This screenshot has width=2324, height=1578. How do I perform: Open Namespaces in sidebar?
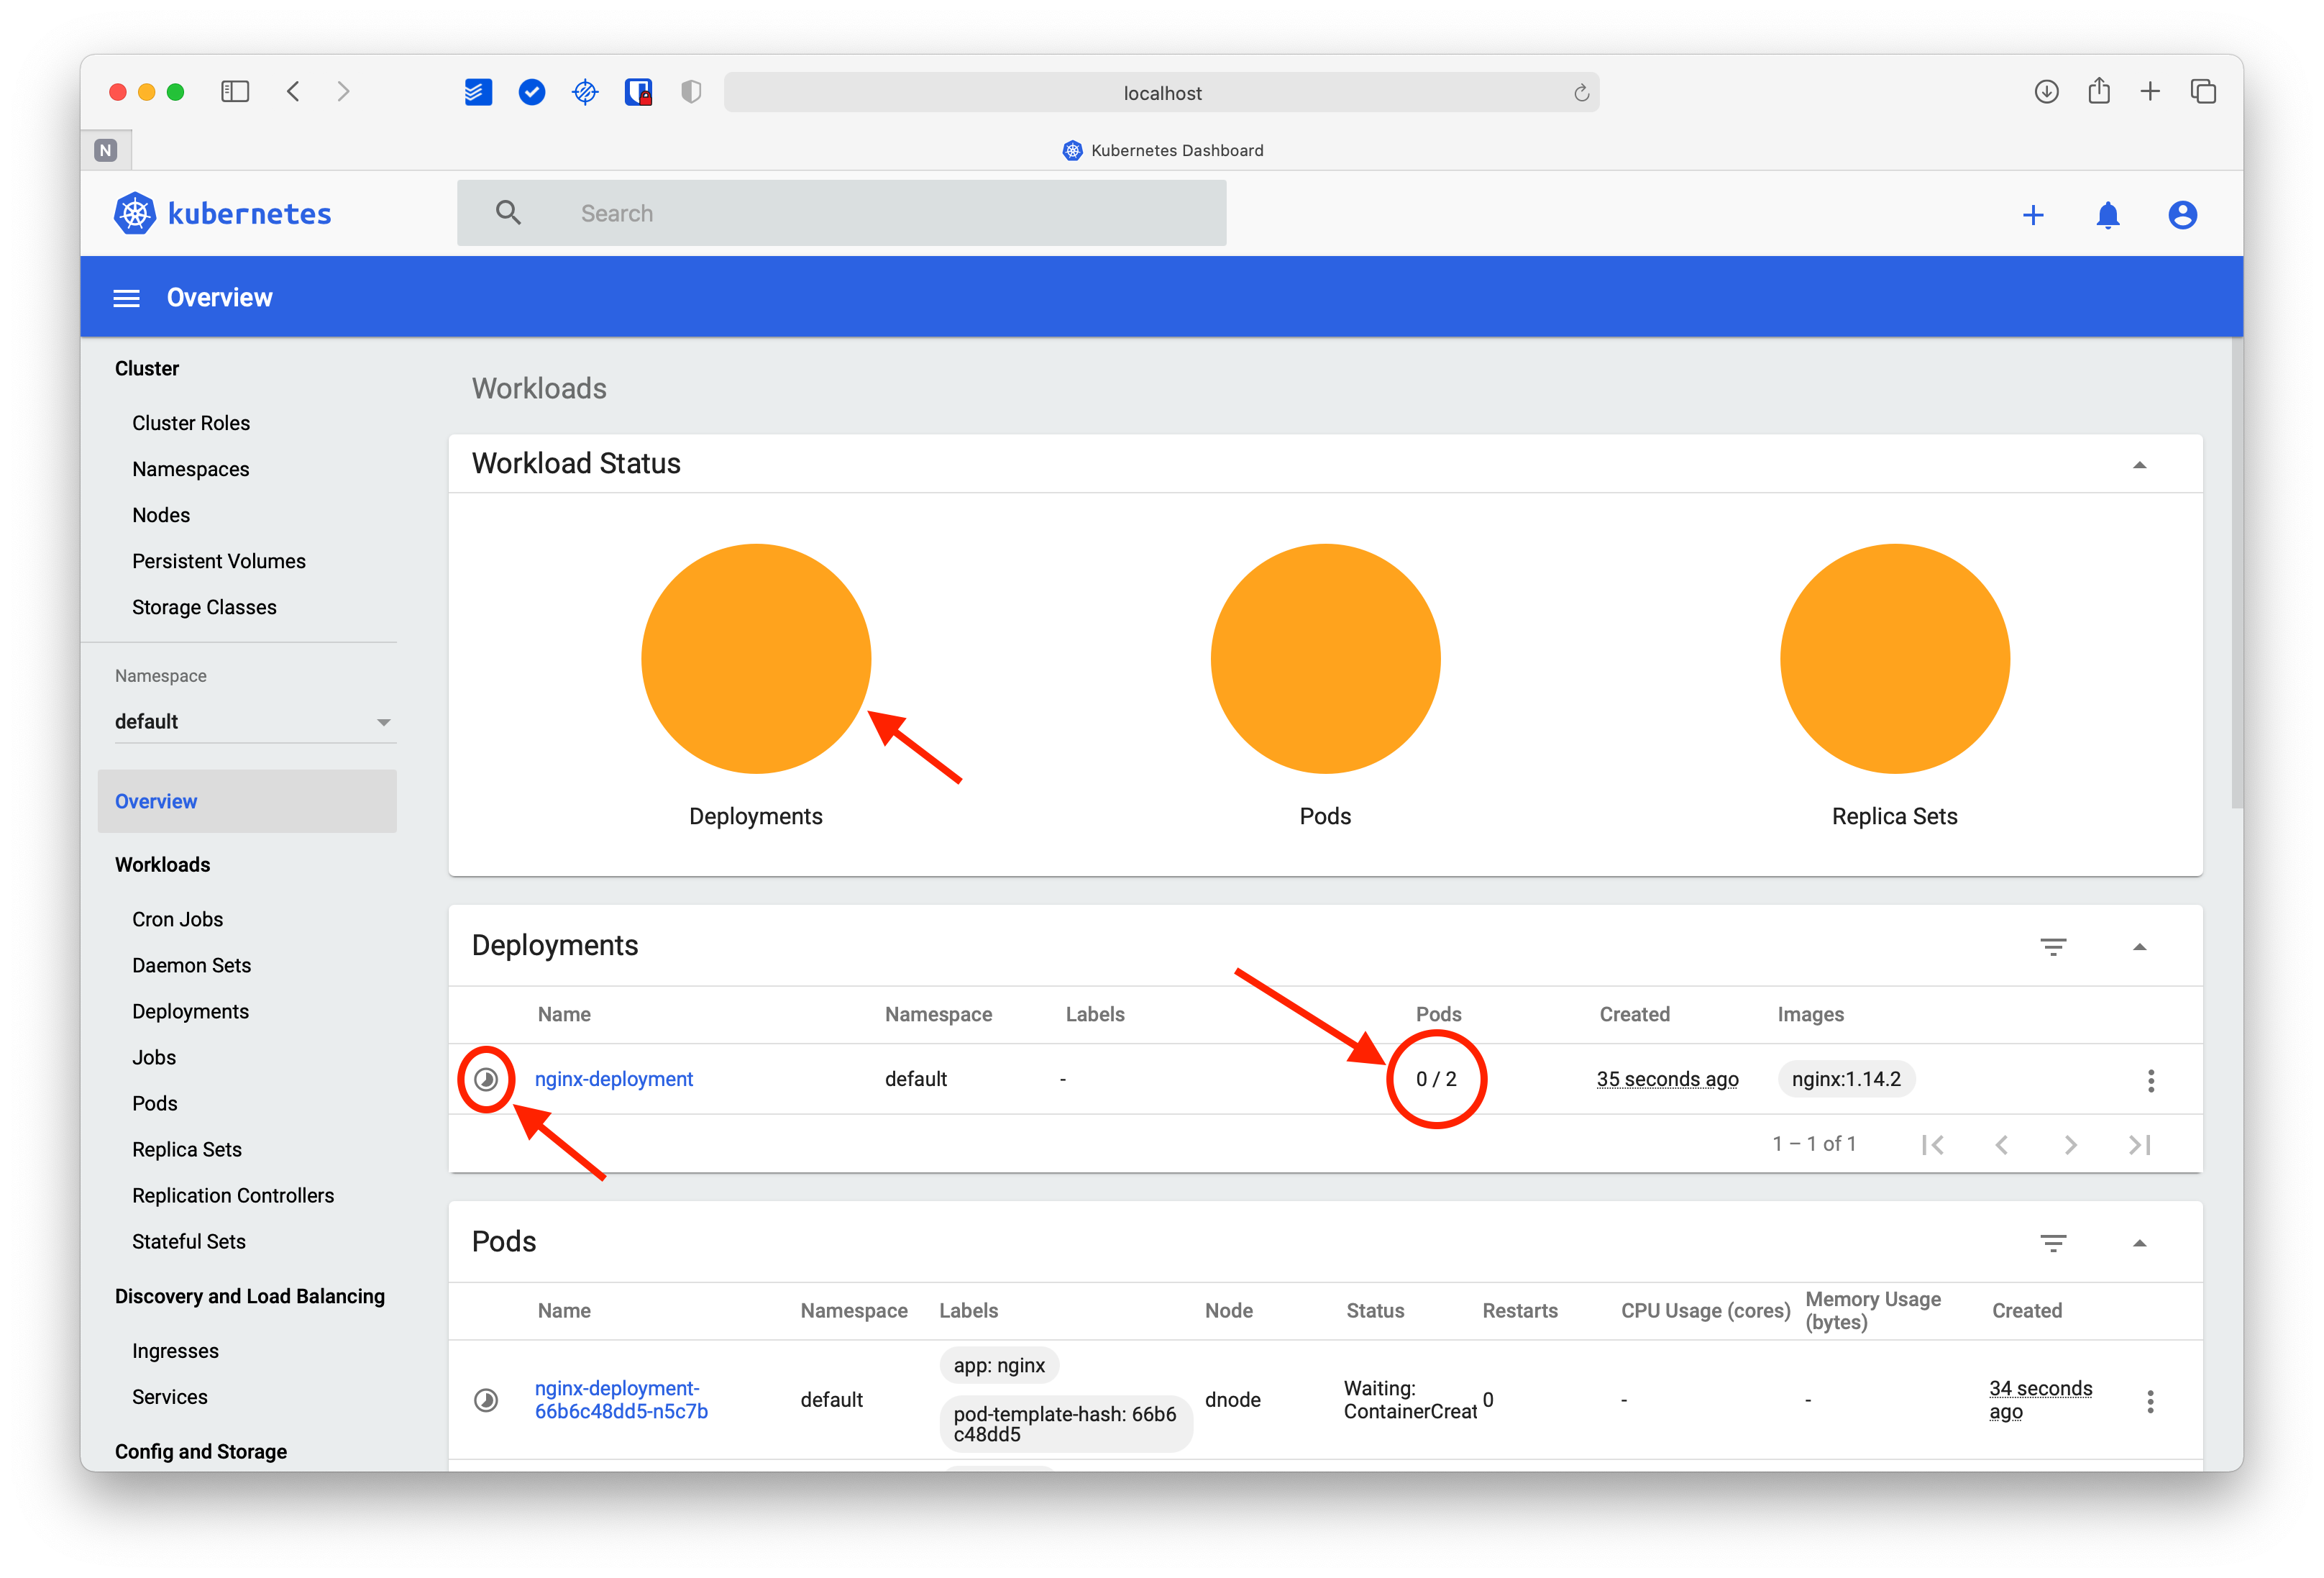click(190, 469)
